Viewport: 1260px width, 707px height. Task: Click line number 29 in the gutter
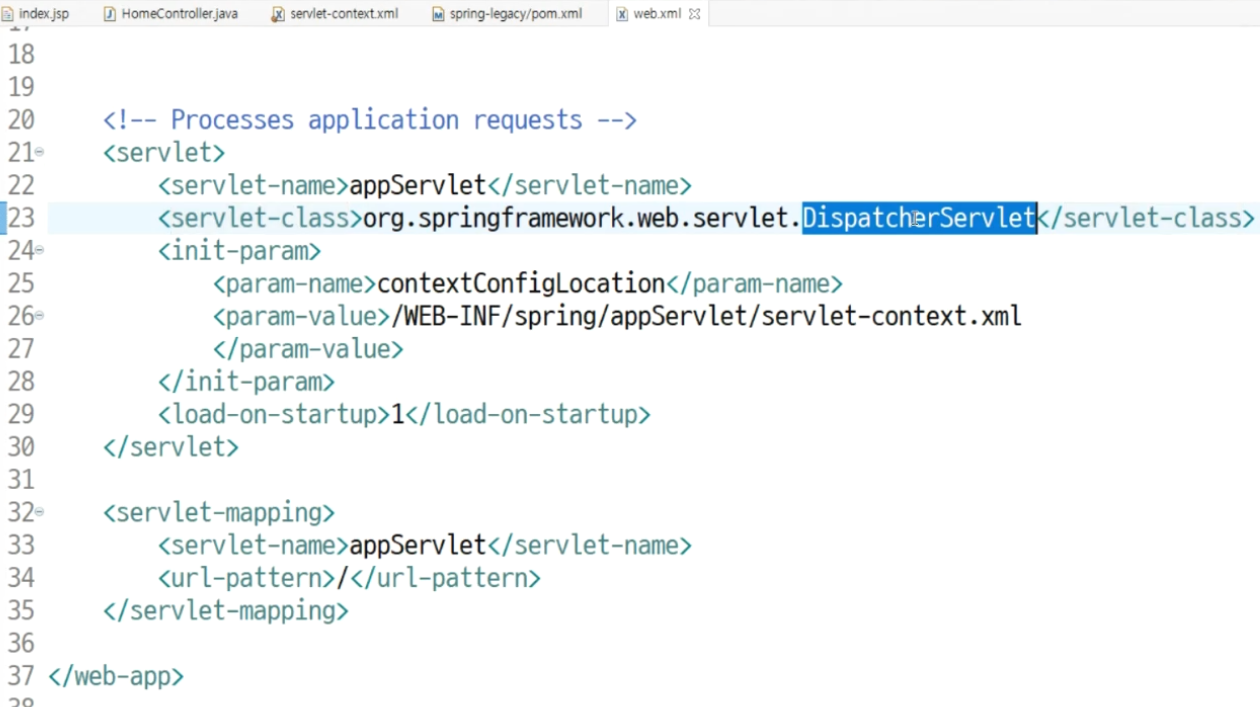click(21, 414)
